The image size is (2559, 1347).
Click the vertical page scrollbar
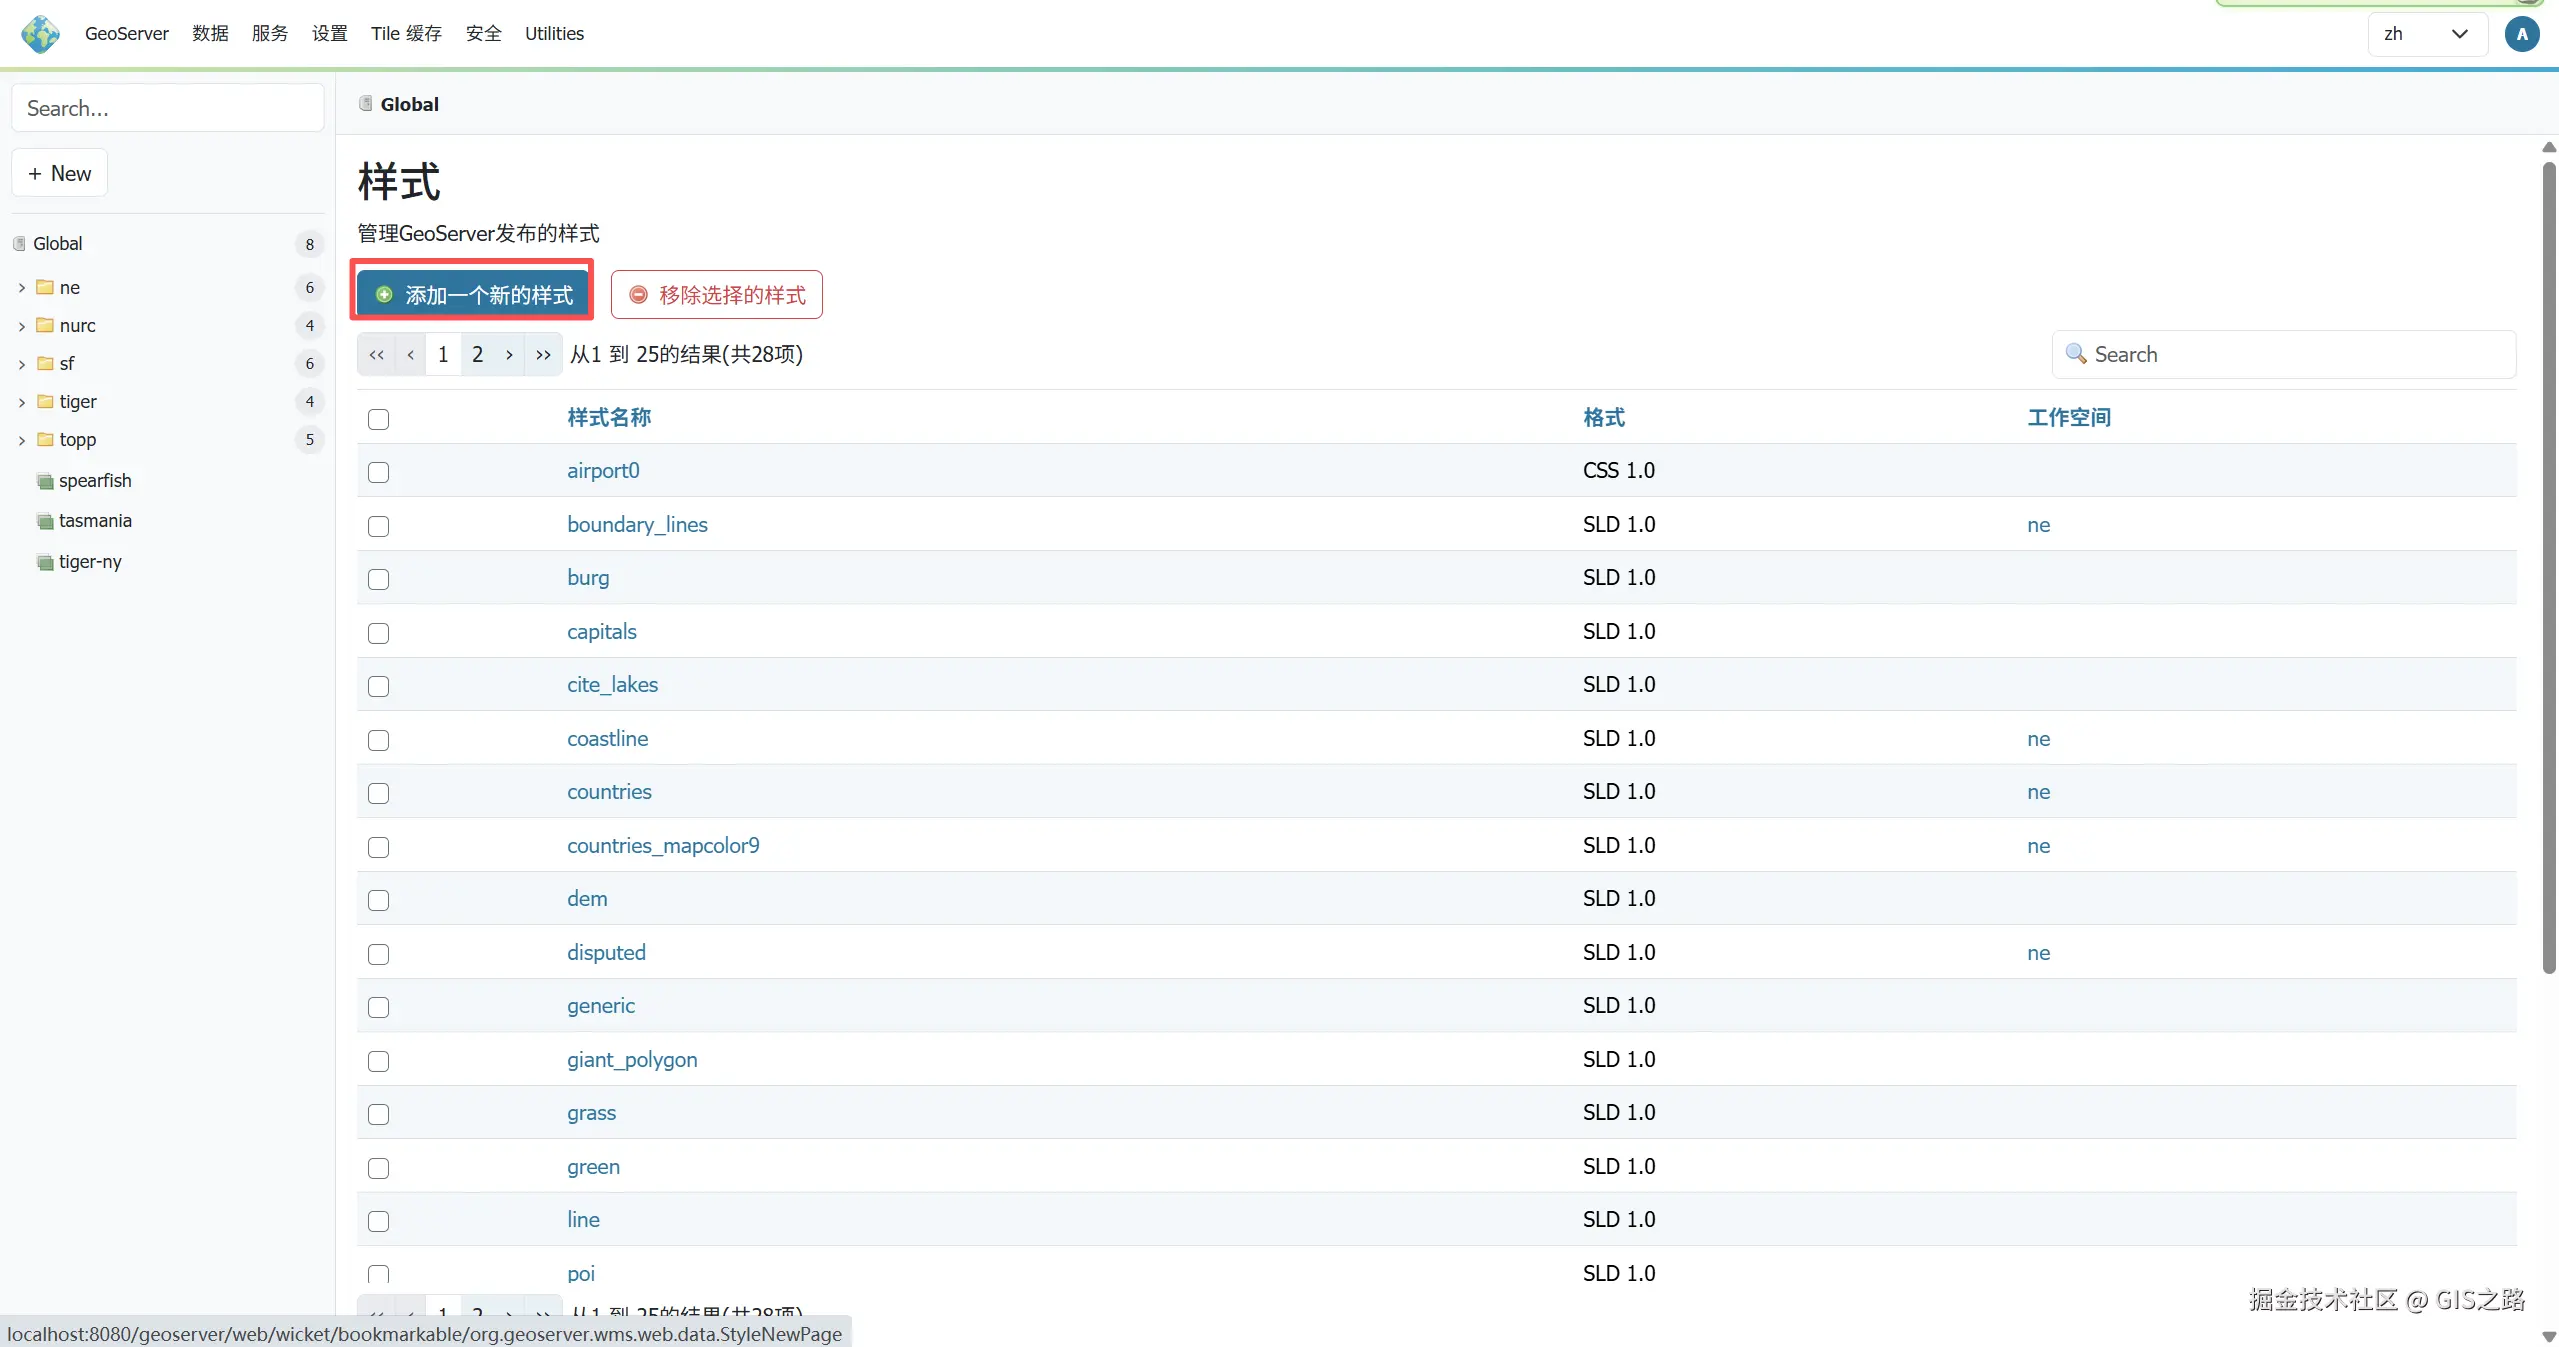[2548, 567]
